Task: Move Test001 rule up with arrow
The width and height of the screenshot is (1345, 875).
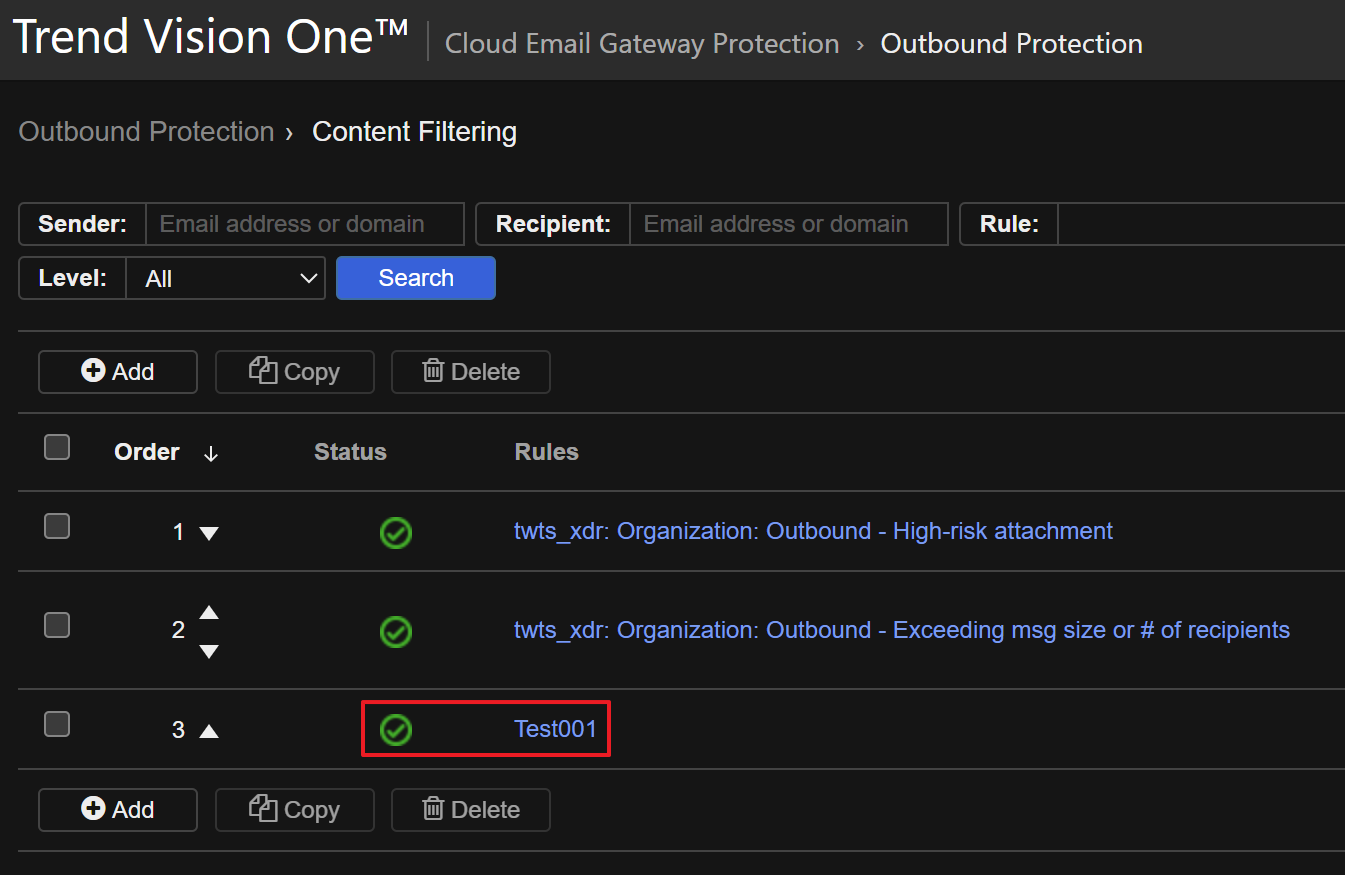Action: point(209,731)
